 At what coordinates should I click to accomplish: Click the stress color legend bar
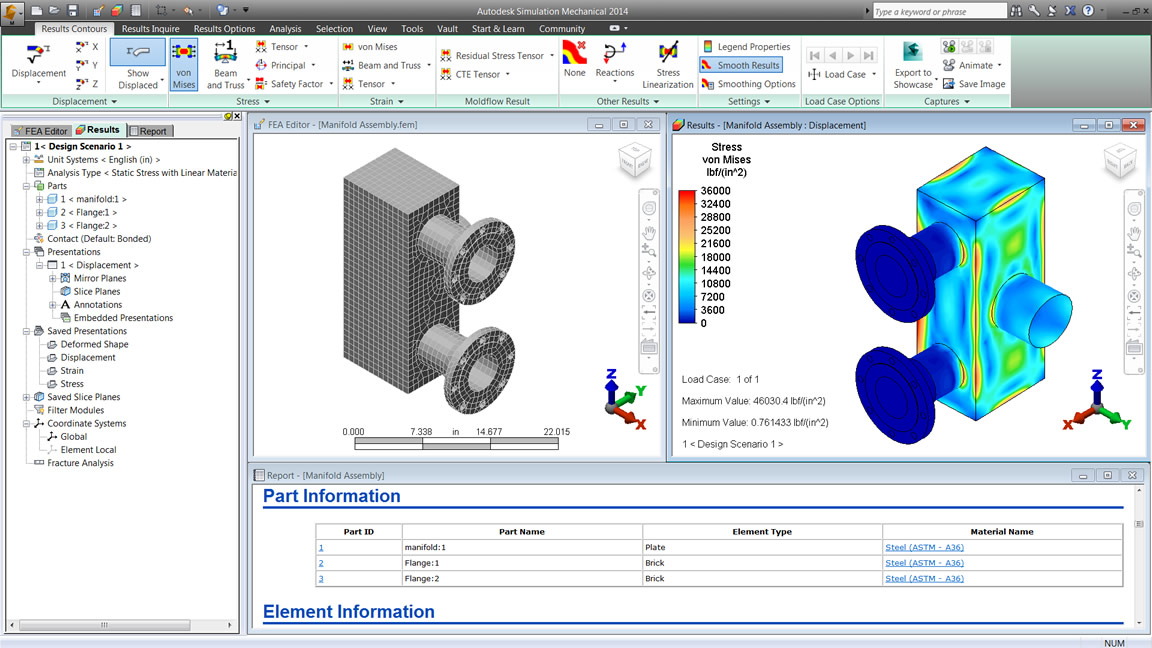(x=687, y=256)
